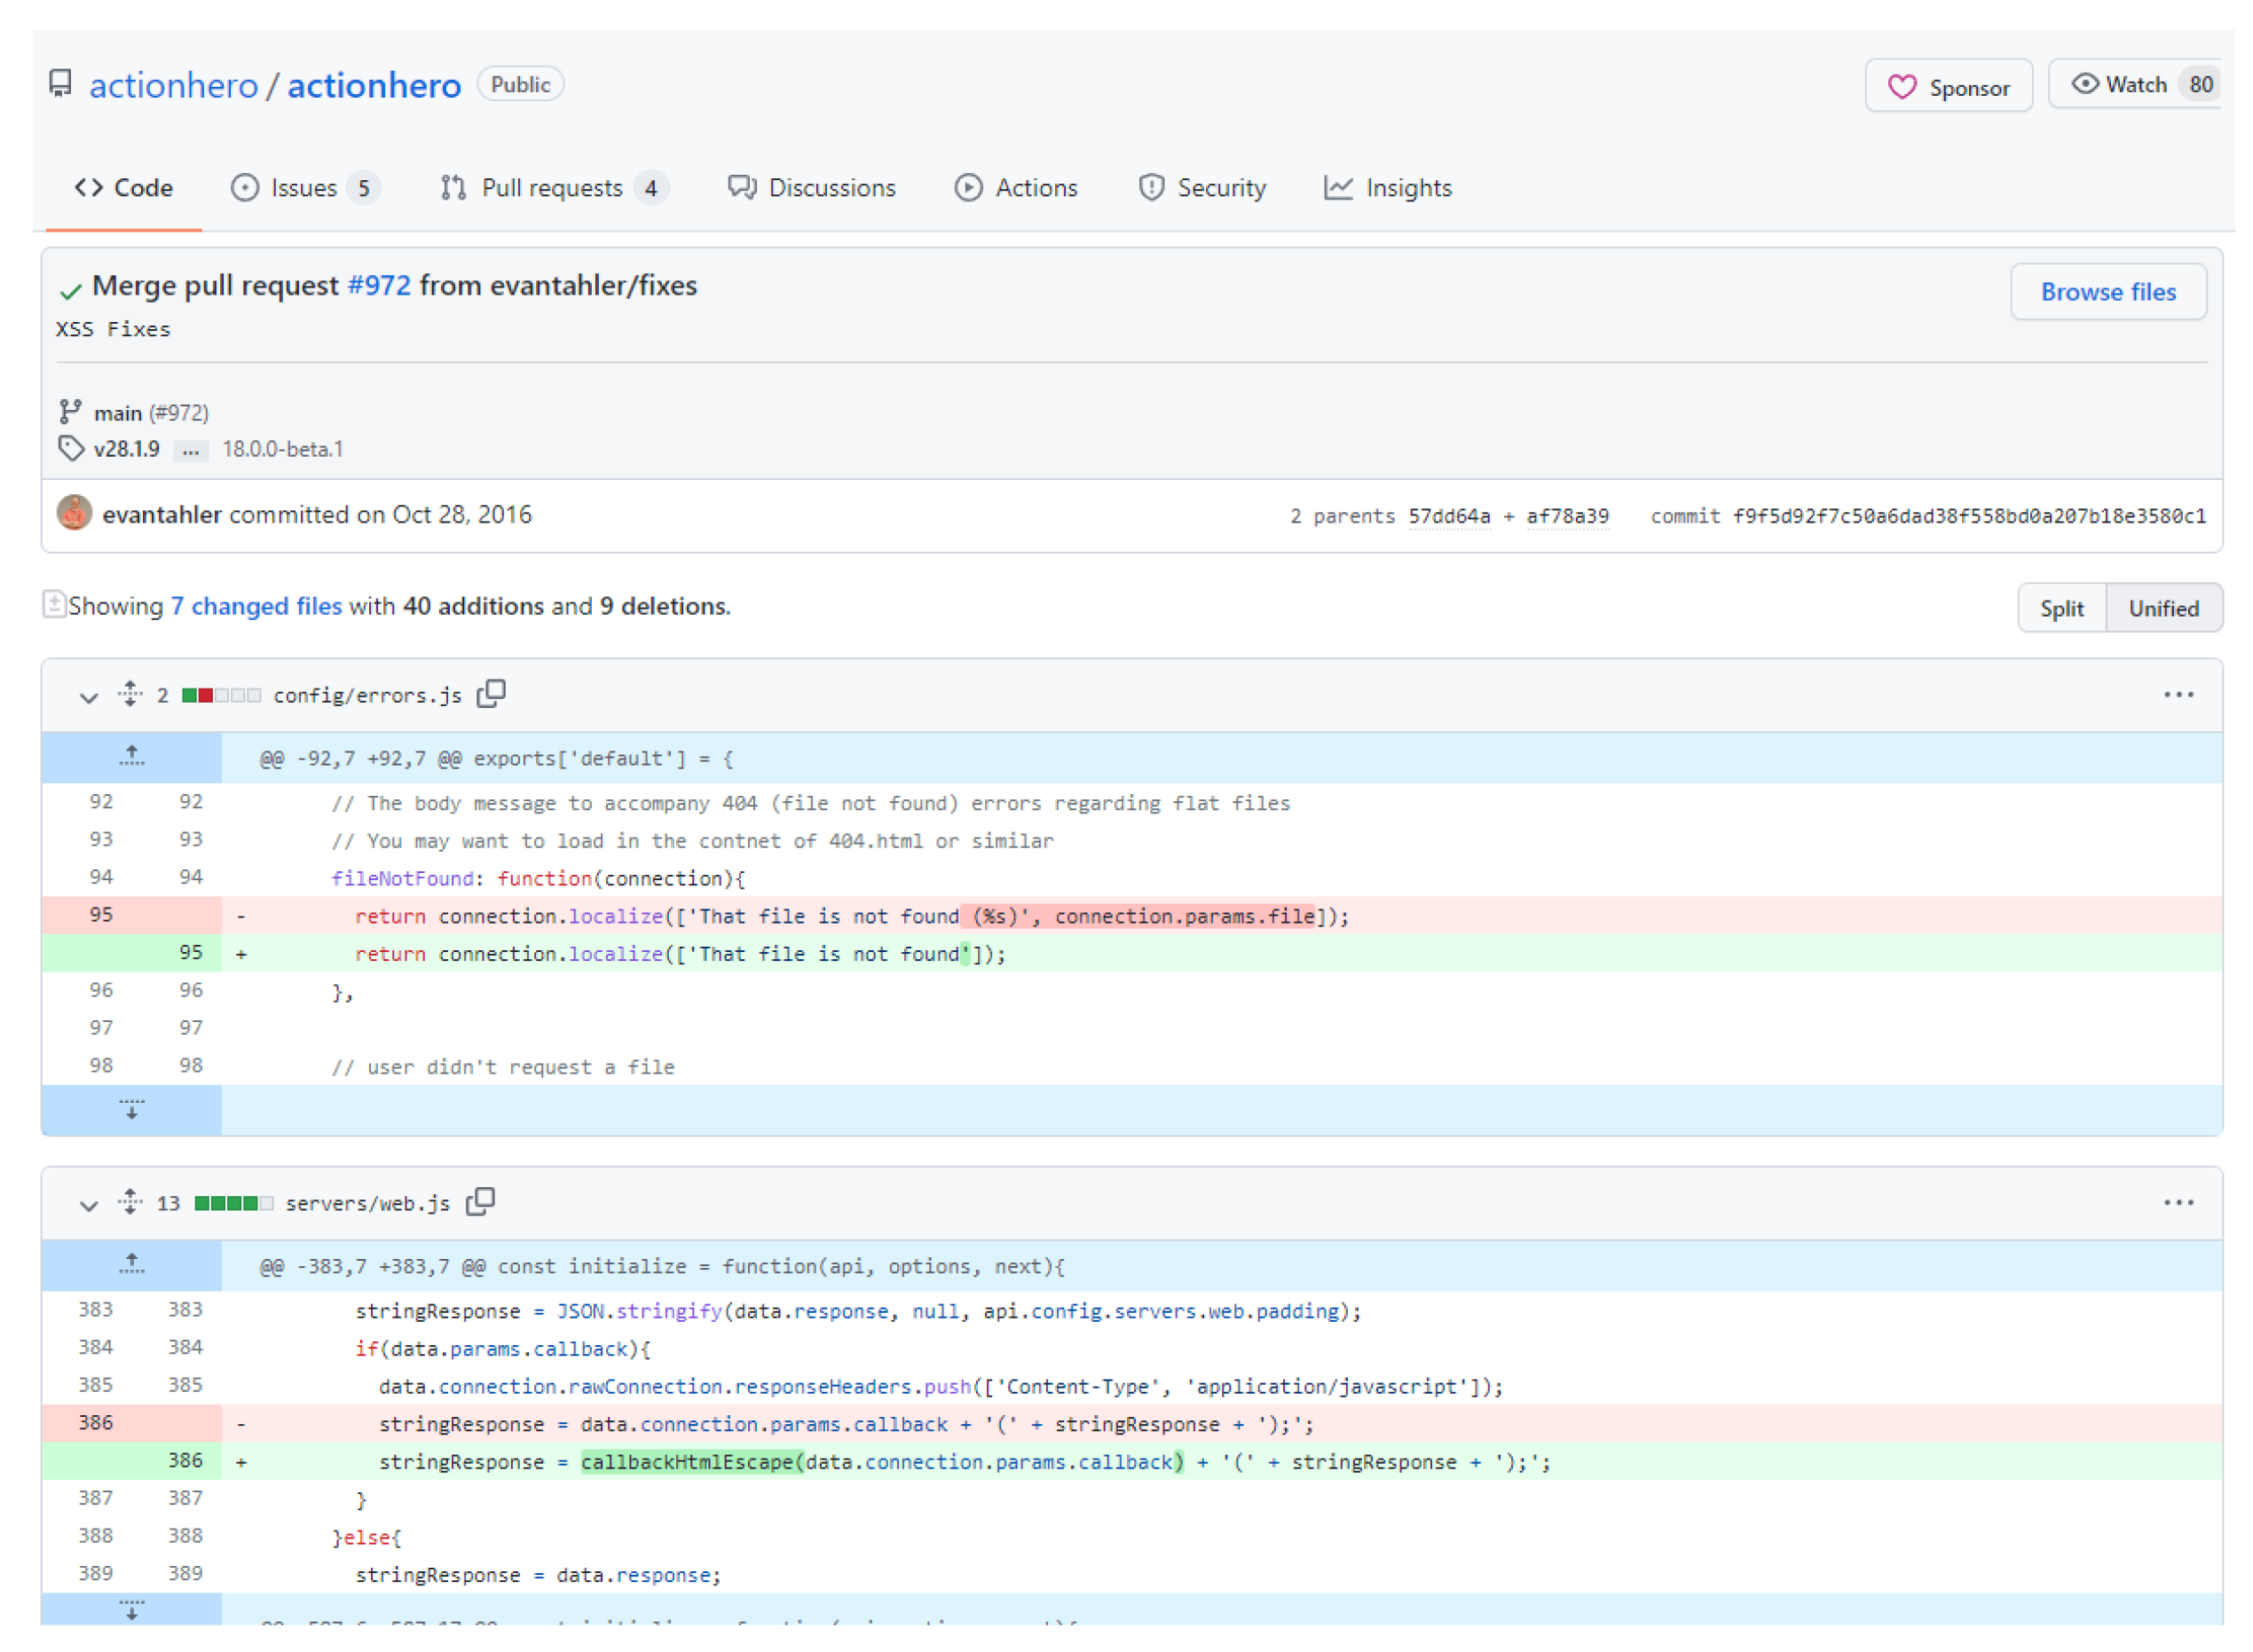2253x1652 pixels.
Task: Collapse the servers/web.js diff
Action: [x=89, y=1205]
